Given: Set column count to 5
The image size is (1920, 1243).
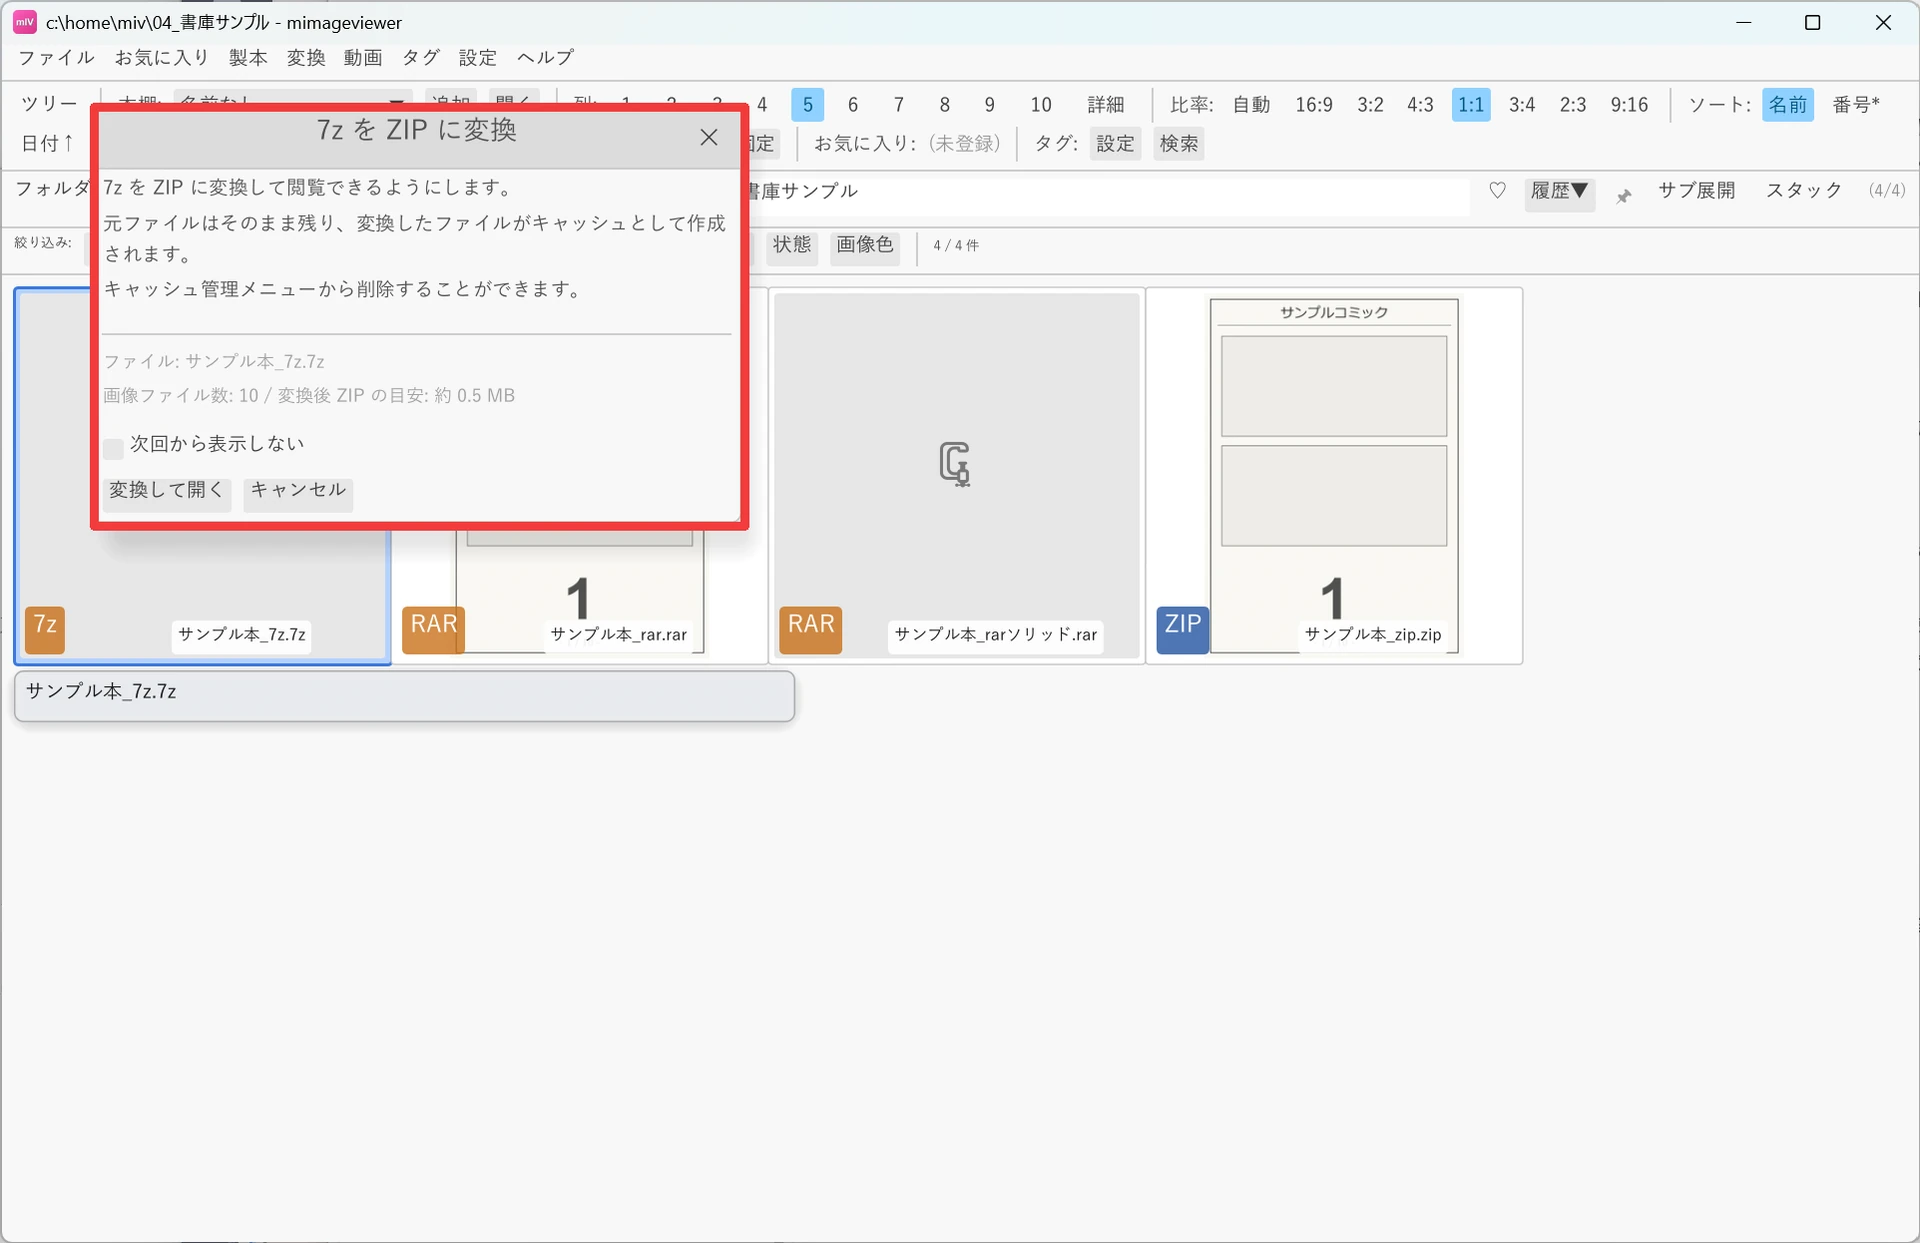Looking at the screenshot, I should (x=807, y=105).
